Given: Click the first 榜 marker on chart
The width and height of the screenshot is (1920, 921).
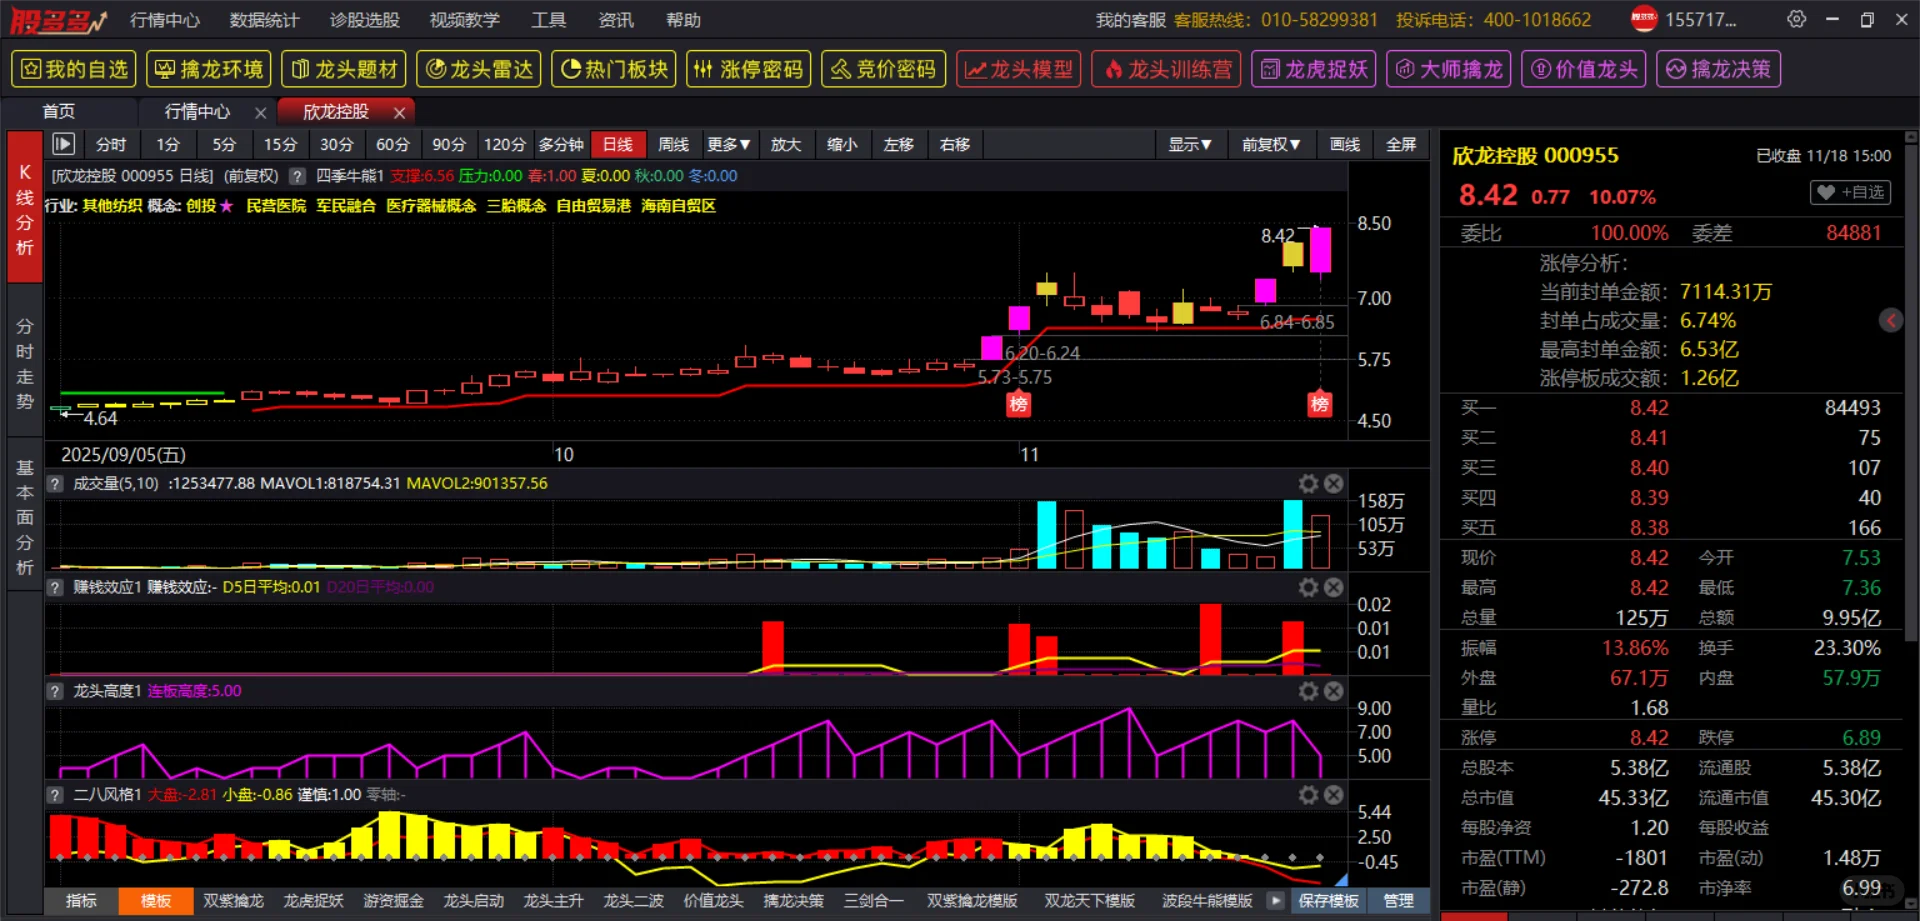Looking at the screenshot, I should (x=1018, y=404).
